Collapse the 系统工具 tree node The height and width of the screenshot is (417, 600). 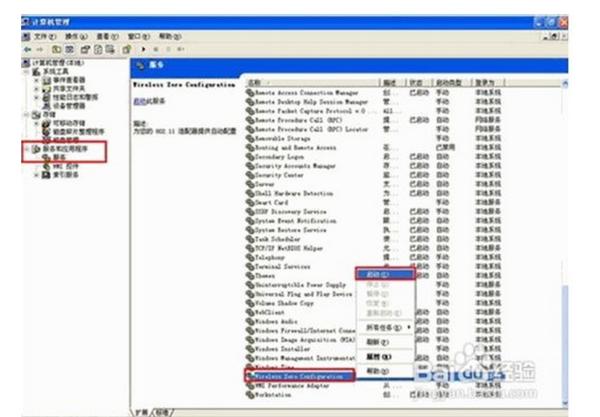(x=27, y=72)
